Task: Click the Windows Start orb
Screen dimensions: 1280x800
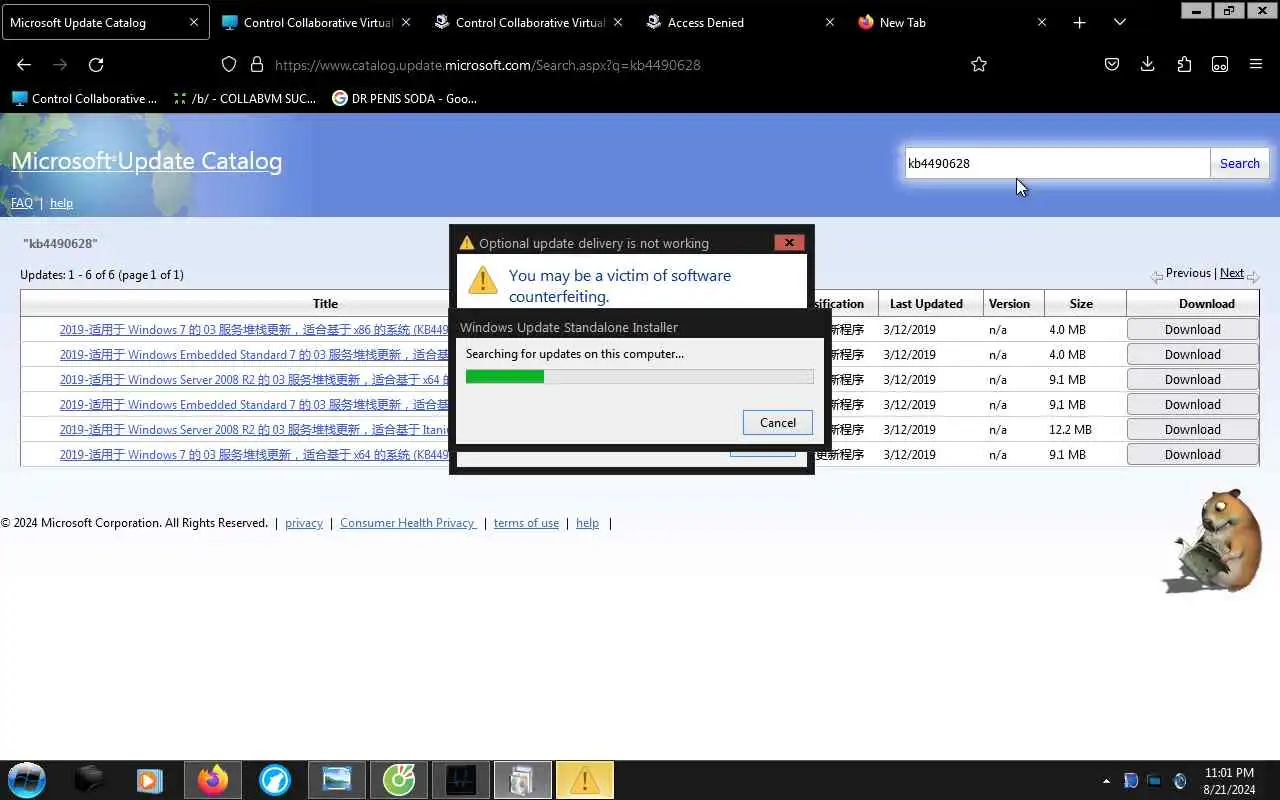Action: click(27, 779)
